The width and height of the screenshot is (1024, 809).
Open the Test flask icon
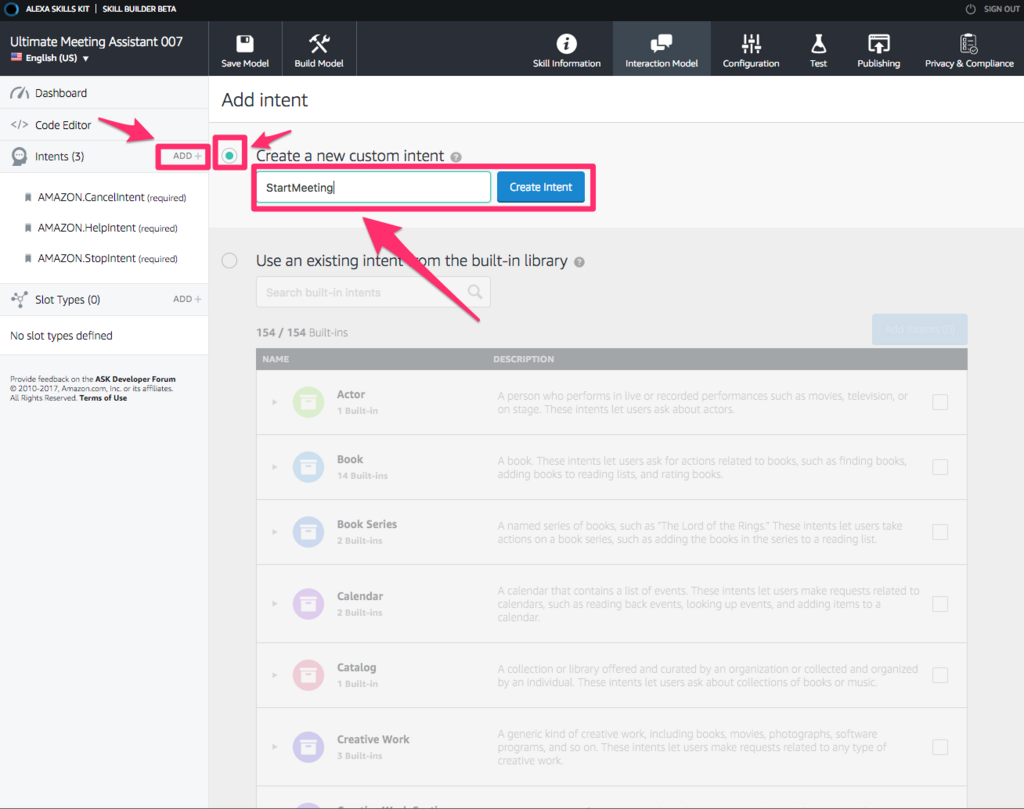pyautogui.click(x=818, y=44)
